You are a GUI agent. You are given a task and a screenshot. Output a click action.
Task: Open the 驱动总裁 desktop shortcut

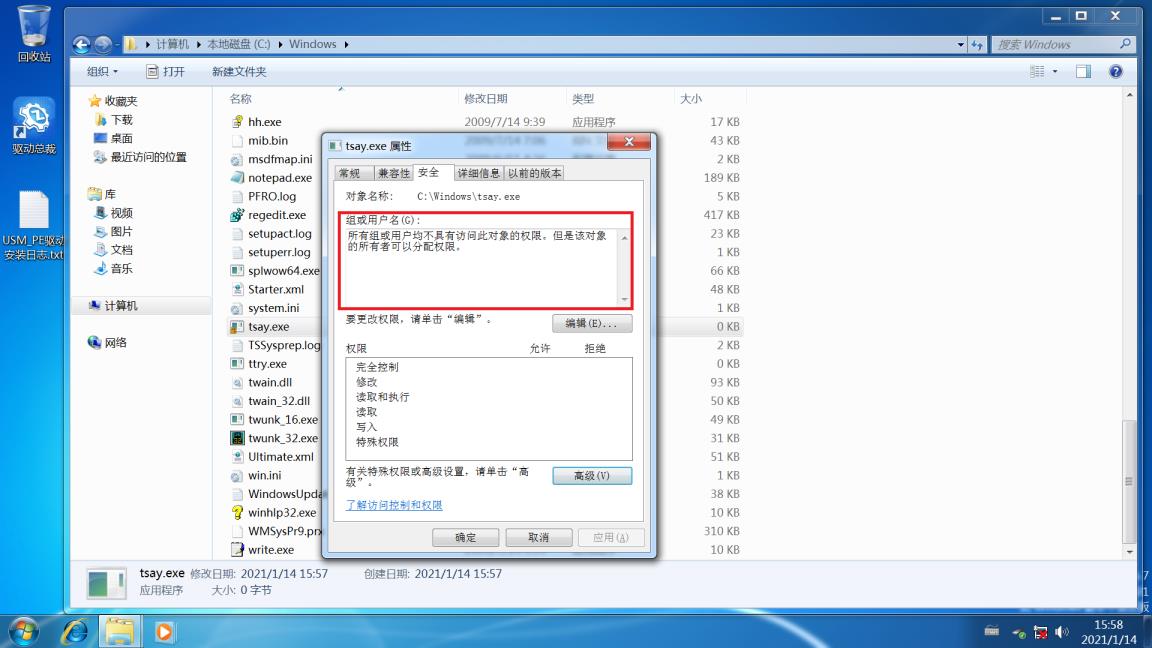pyautogui.click(x=34, y=126)
